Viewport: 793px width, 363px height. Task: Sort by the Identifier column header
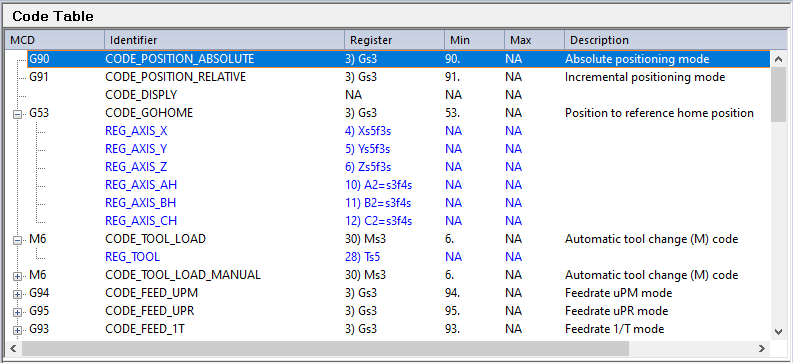coord(225,40)
